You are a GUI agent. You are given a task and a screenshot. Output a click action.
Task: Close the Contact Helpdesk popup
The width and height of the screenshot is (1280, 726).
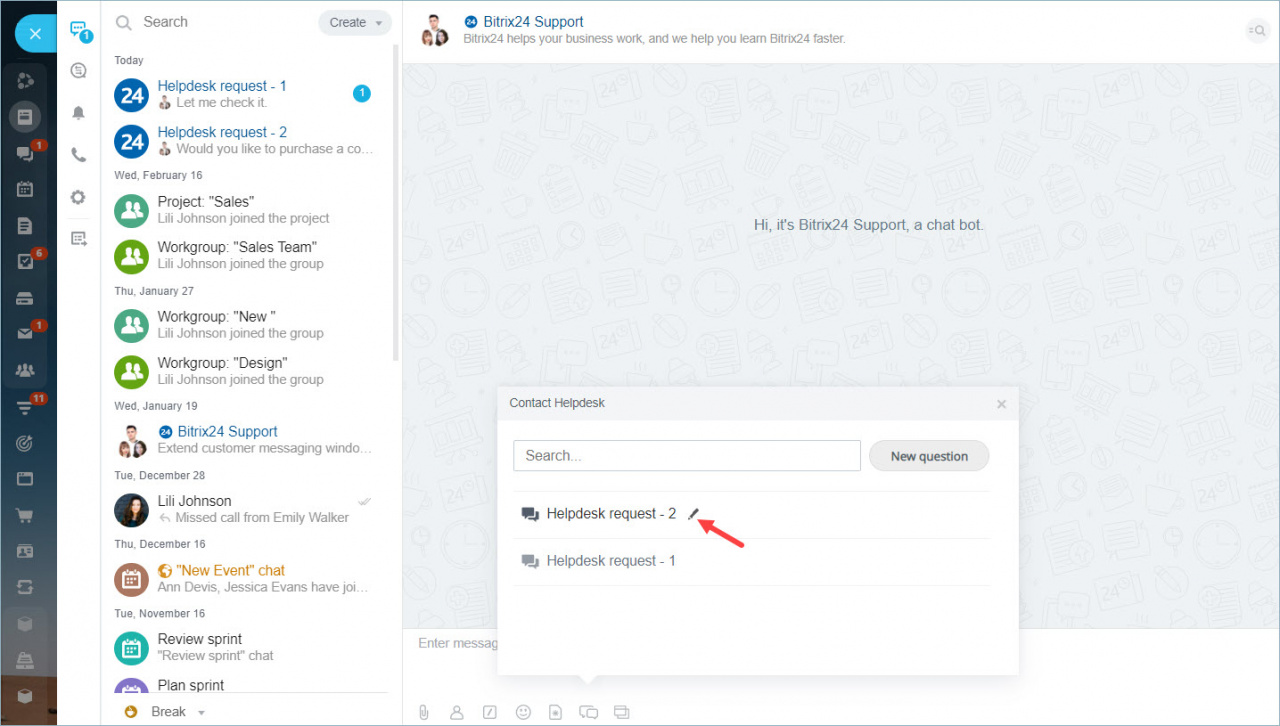coord(1001,404)
